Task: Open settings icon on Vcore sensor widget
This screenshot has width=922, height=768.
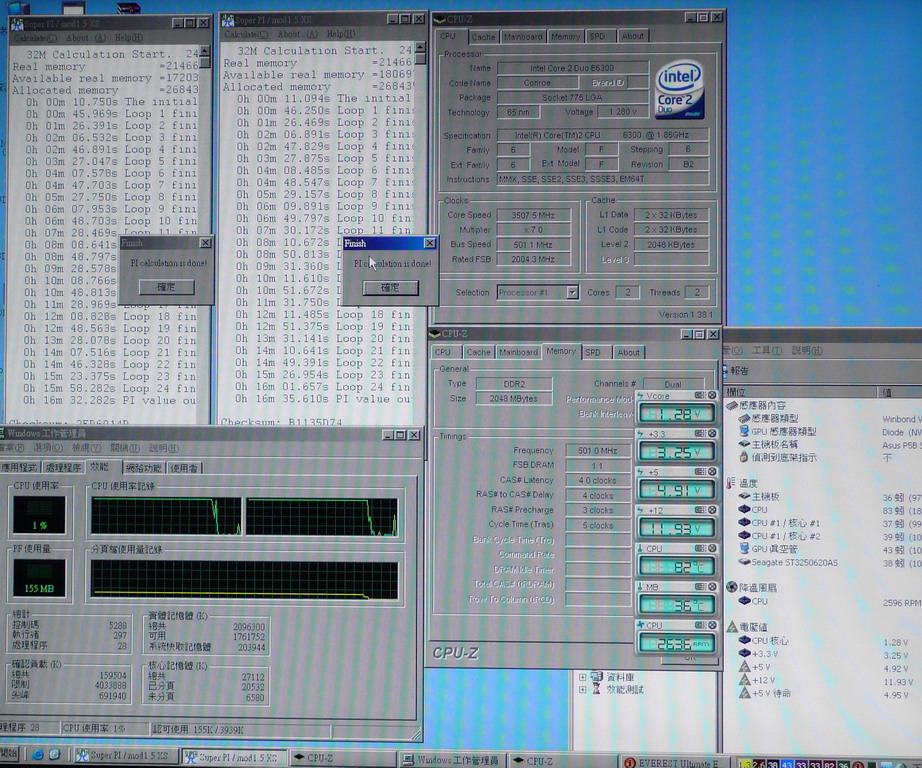Action: click(700, 395)
